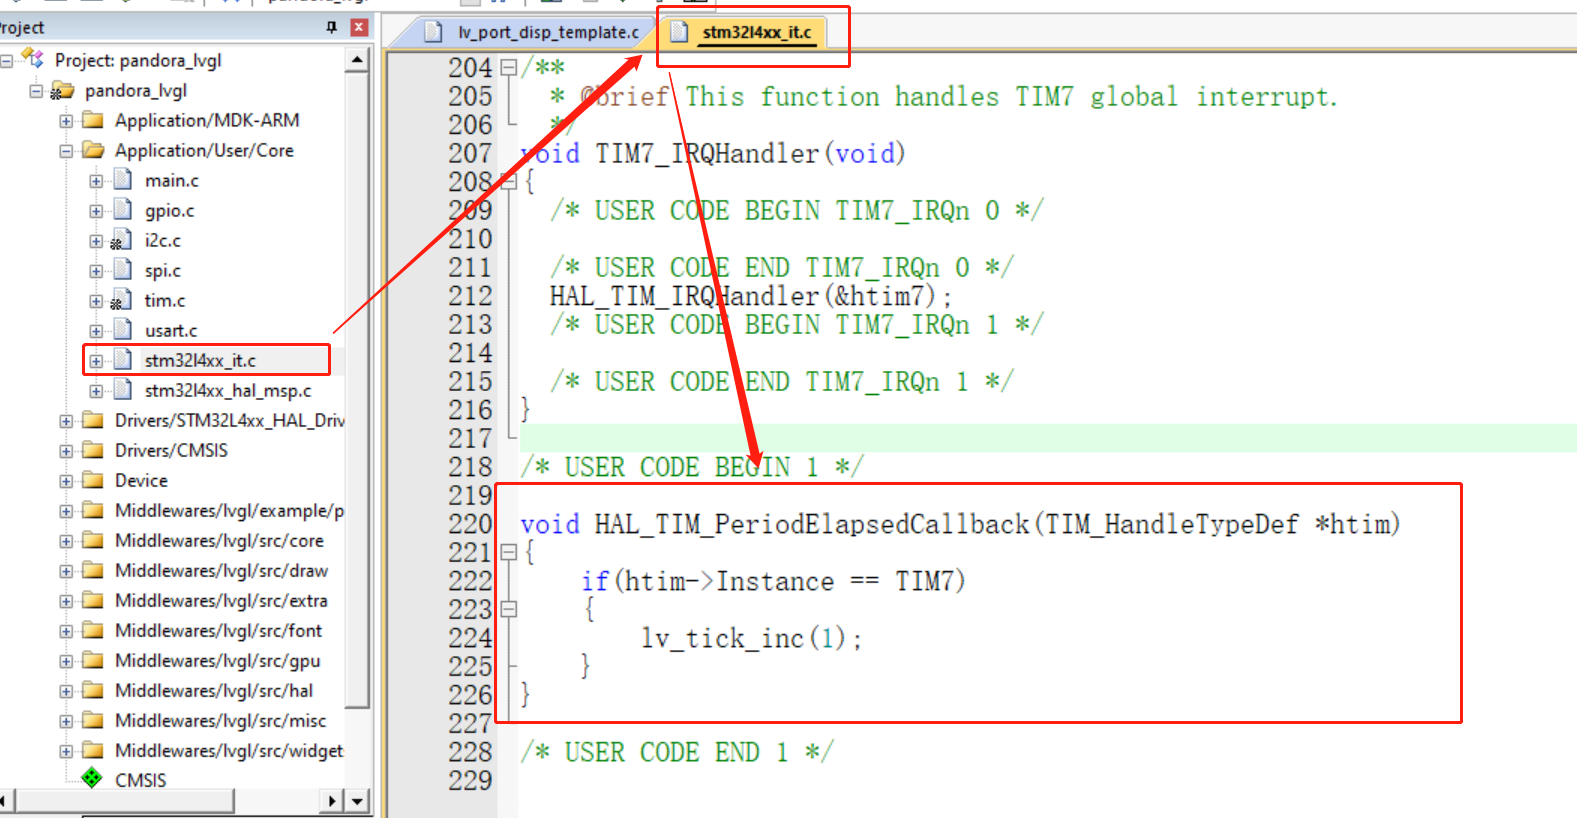
Task: Pin the Project panel with the pushpin icon
Action: tap(332, 27)
